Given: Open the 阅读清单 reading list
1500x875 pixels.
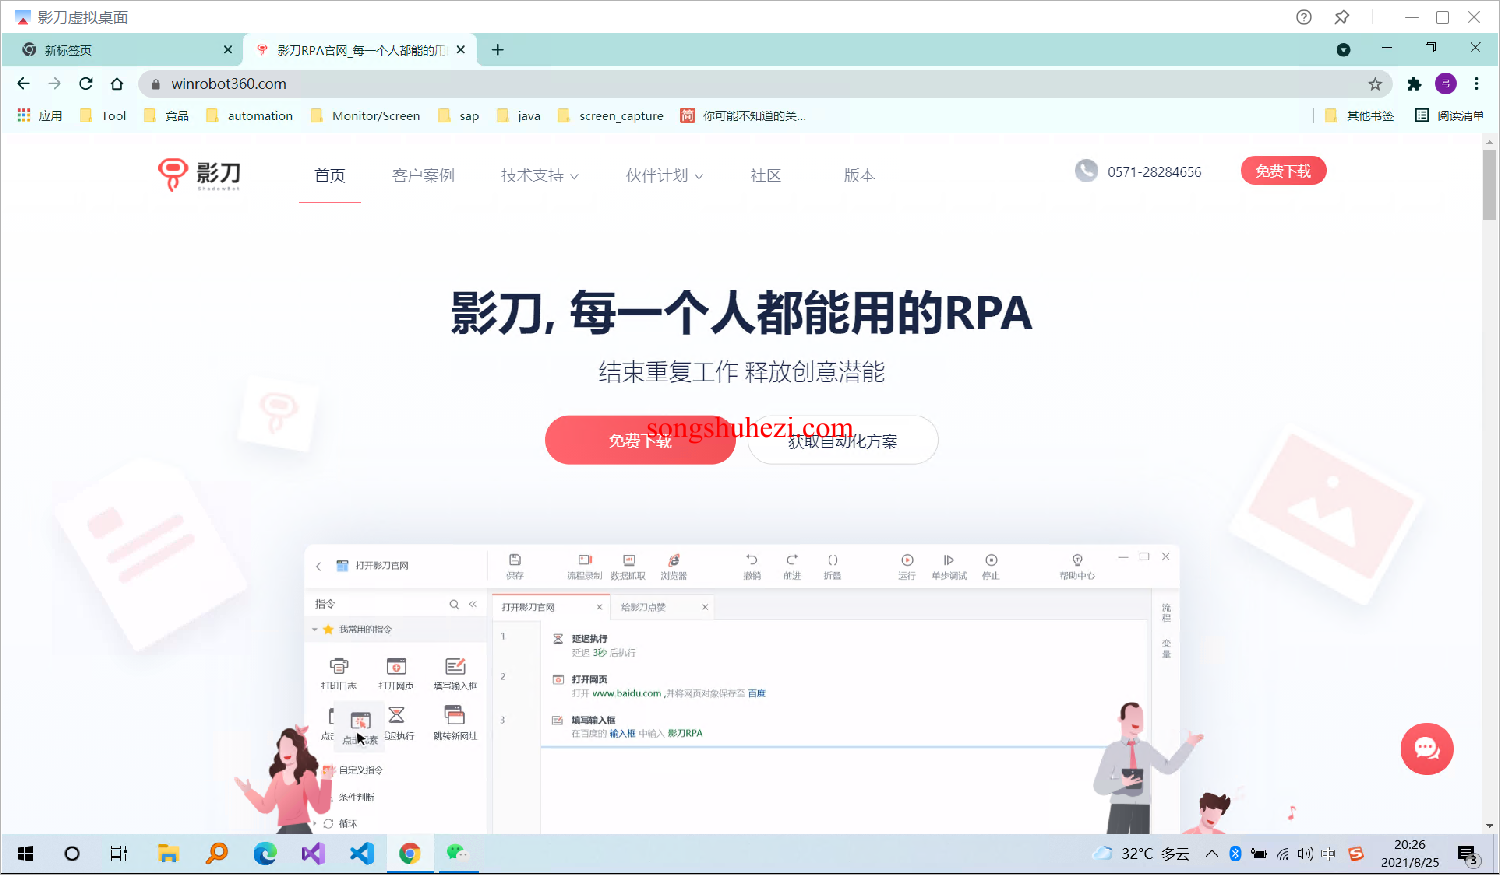Looking at the screenshot, I should point(1450,116).
